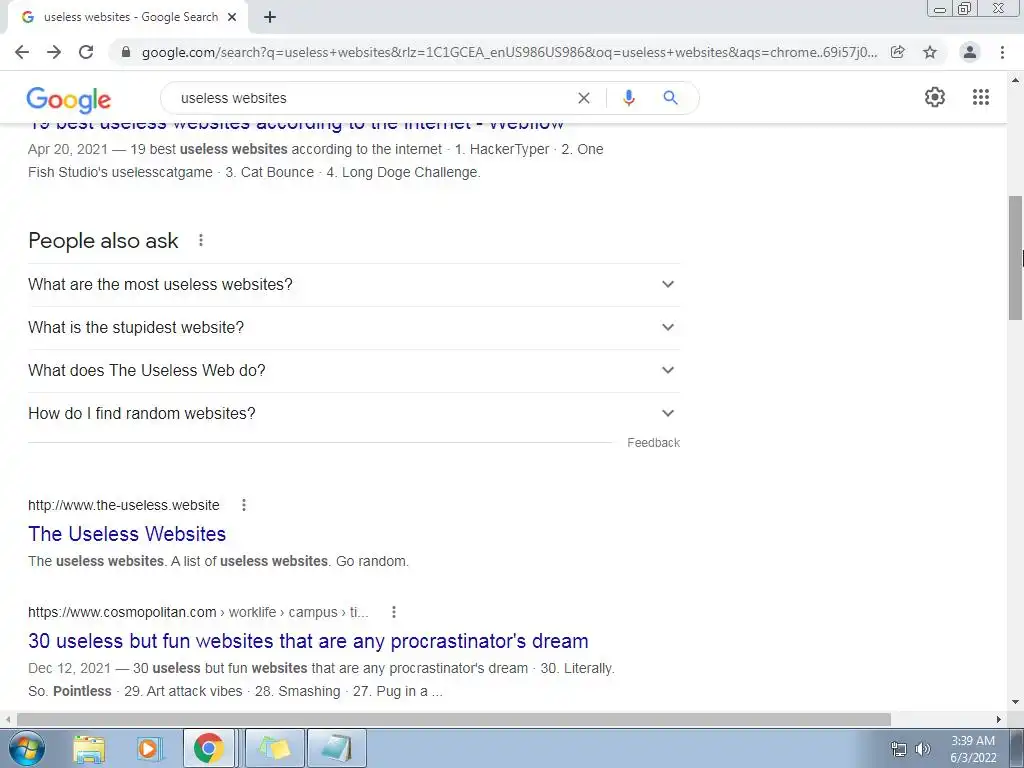Go forward to the next page

[54, 52]
